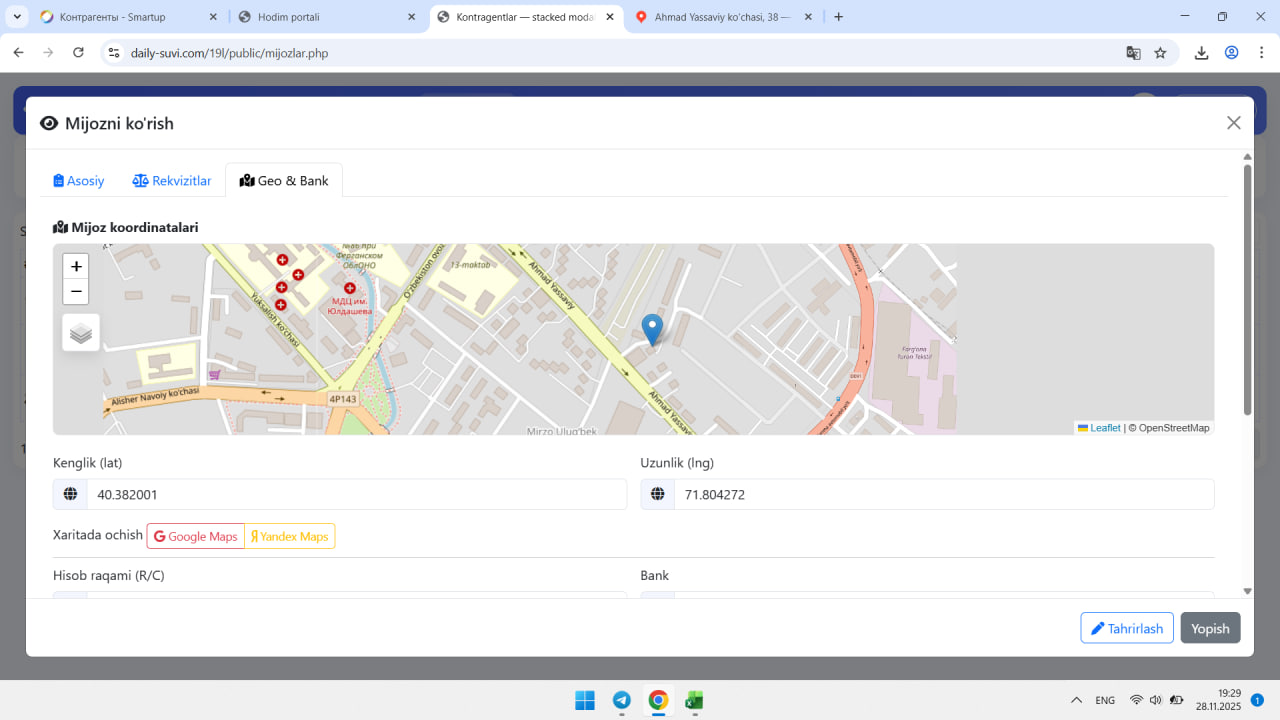
Task: Open the map layers control
Action: point(81,333)
